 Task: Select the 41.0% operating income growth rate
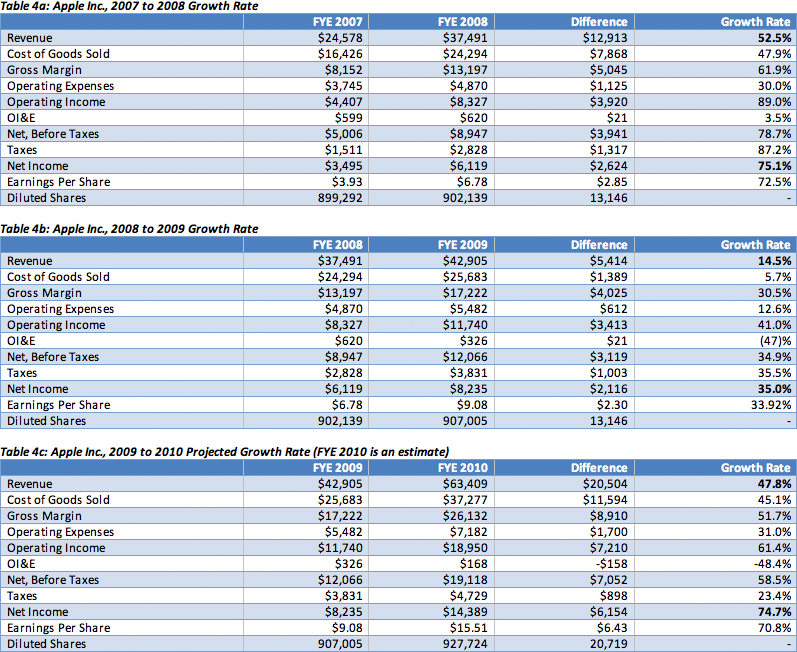(x=775, y=325)
